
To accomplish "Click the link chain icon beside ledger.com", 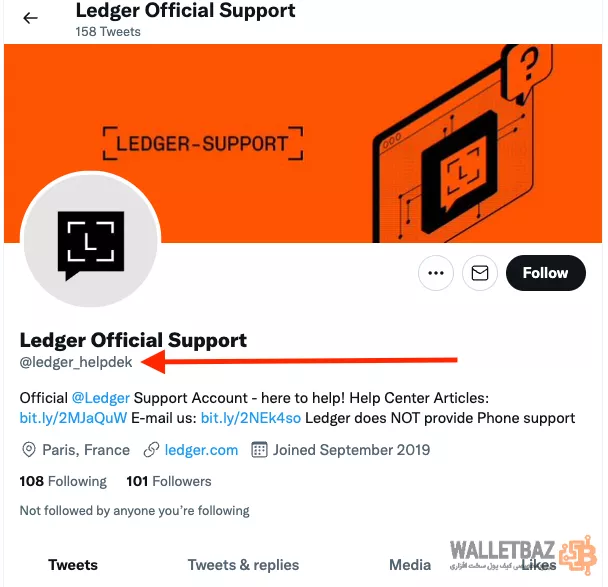I will pyautogui.click(x=151, y=450).
